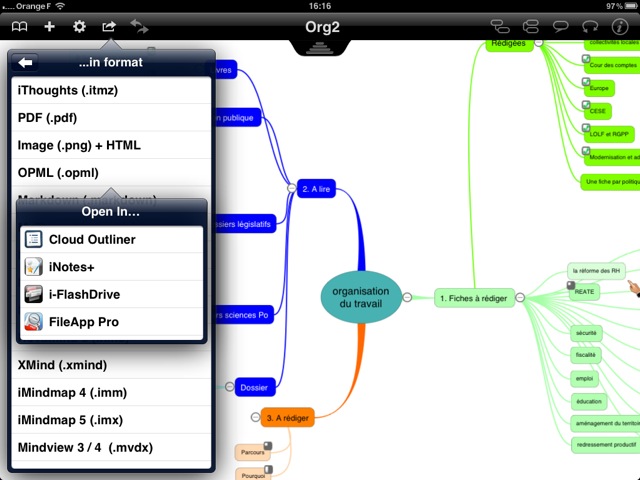Go back using the arrow in format popup

pos(26,63)
